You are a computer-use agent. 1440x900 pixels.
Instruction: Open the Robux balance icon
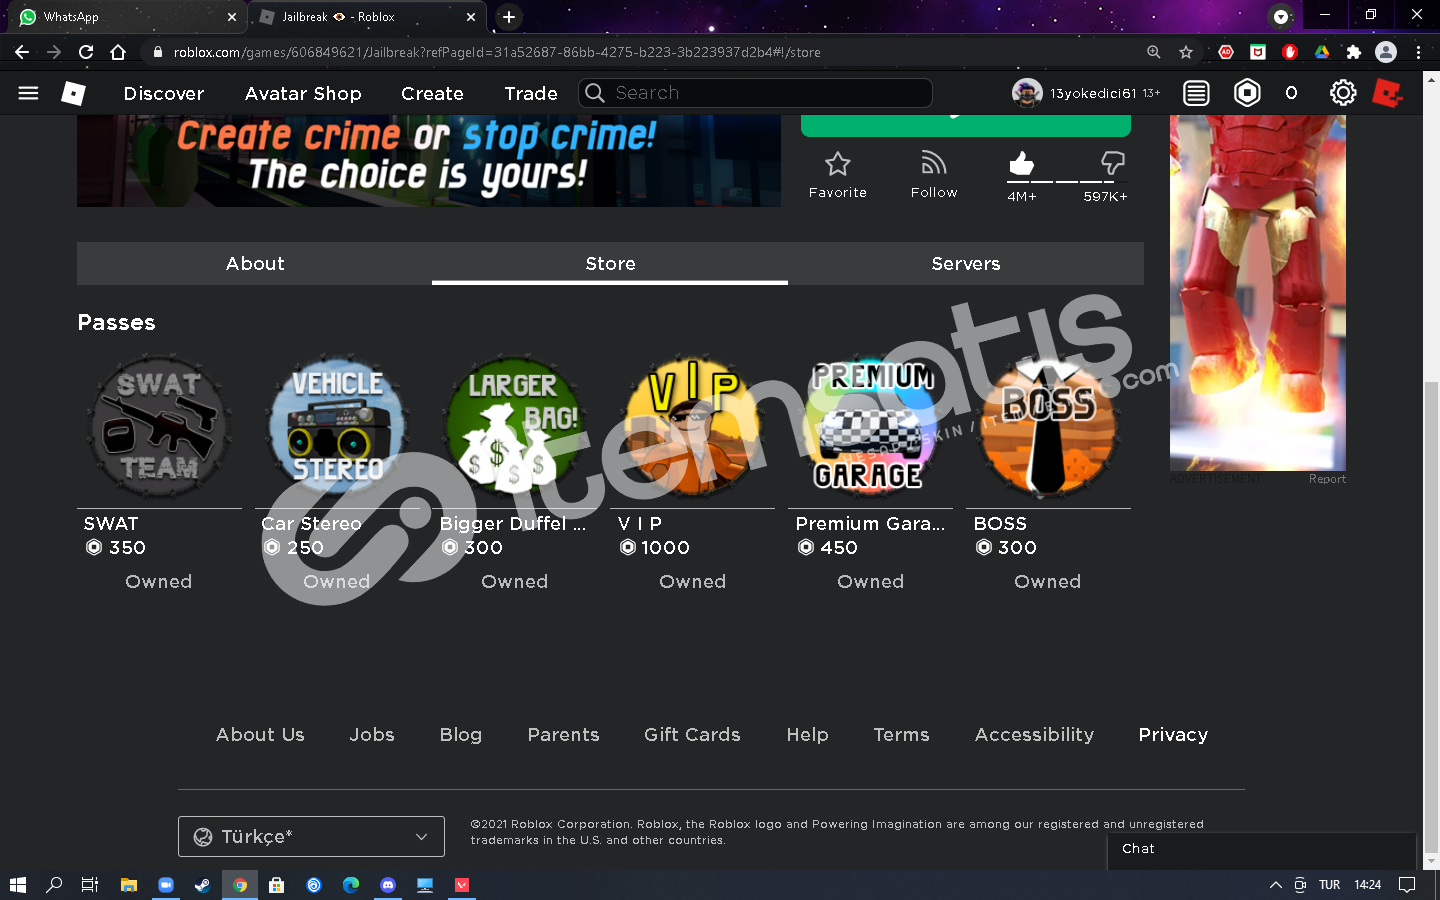[1247, 93]
